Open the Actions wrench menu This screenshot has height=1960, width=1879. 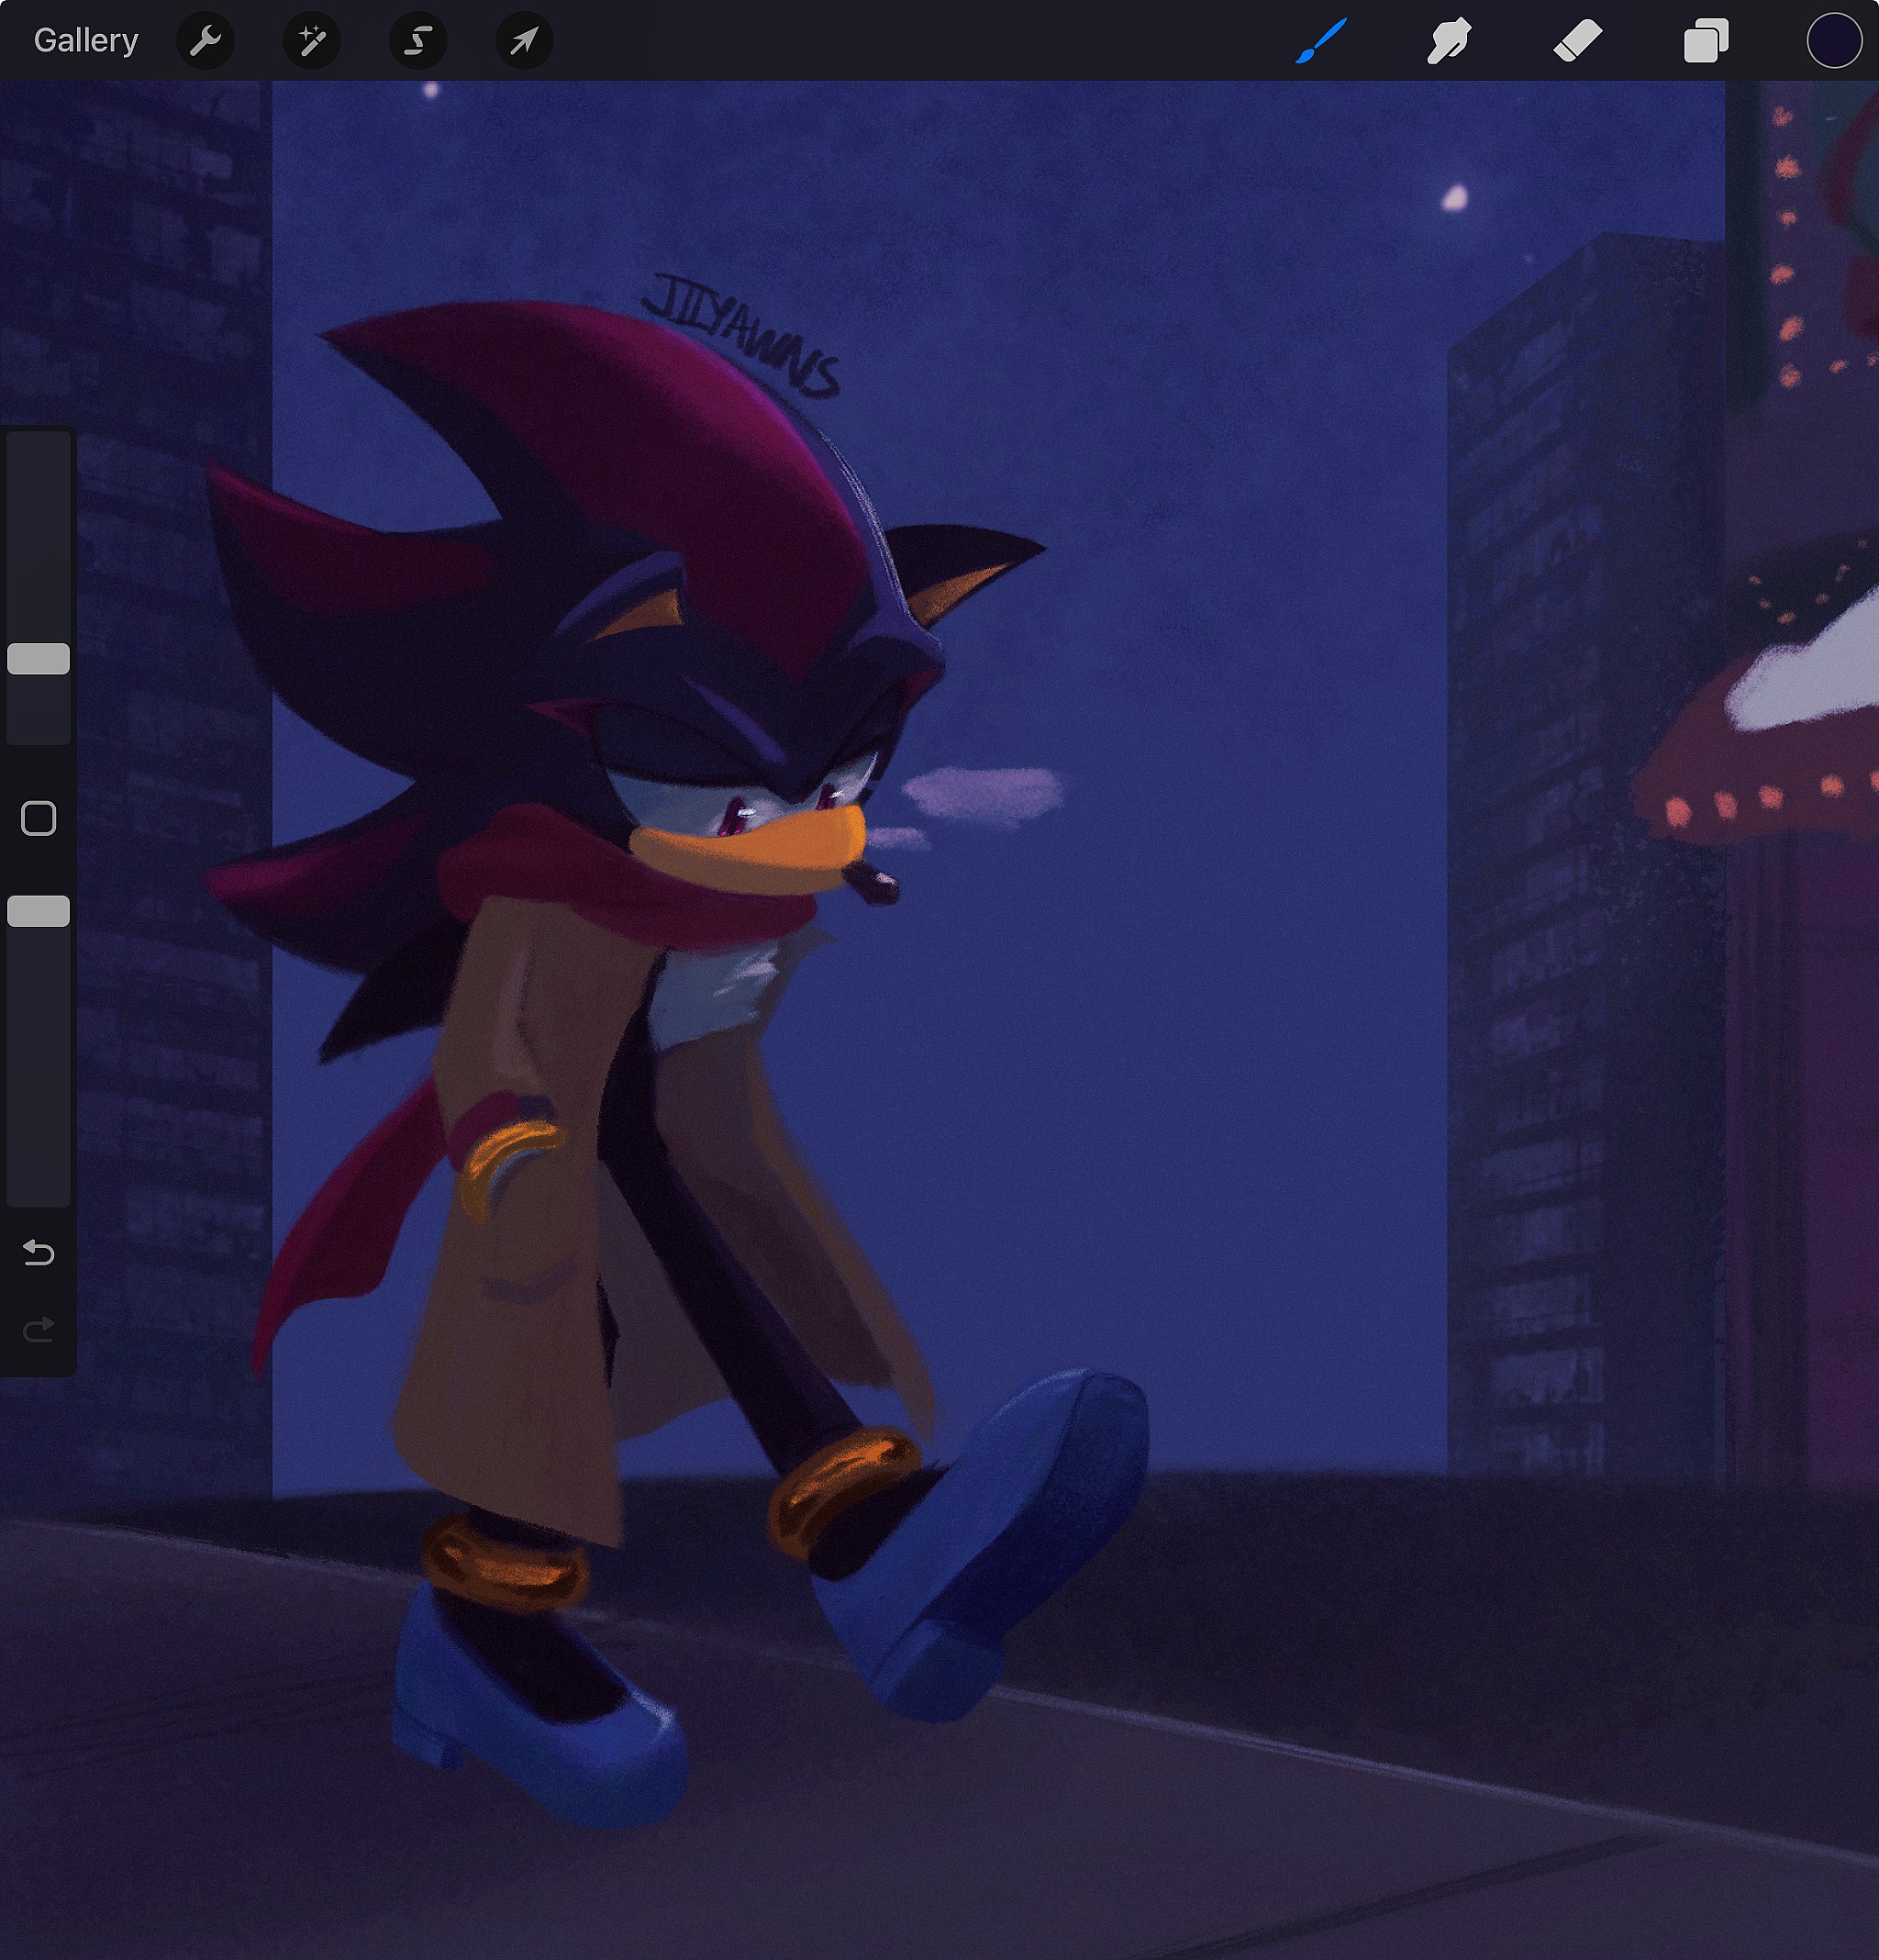point(205,41)
